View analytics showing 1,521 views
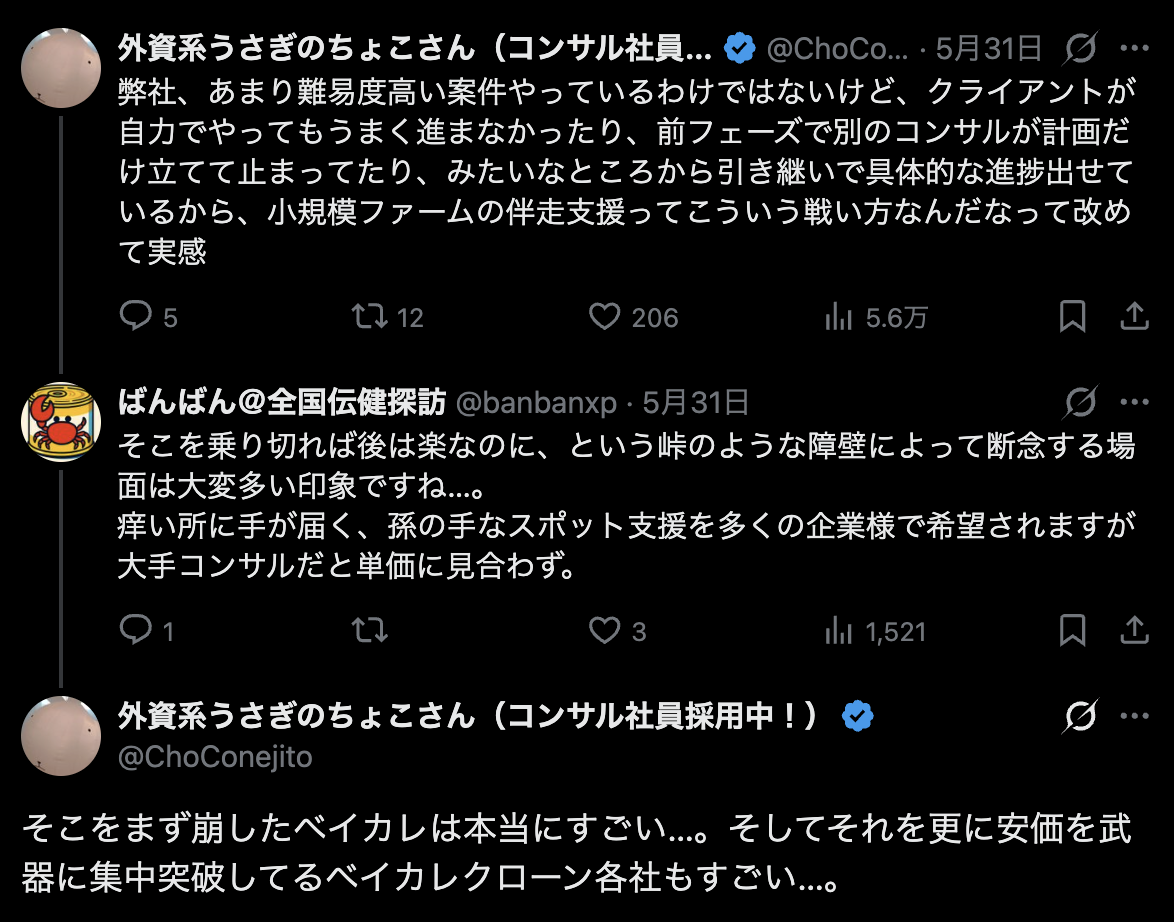 tap(838, 631)
